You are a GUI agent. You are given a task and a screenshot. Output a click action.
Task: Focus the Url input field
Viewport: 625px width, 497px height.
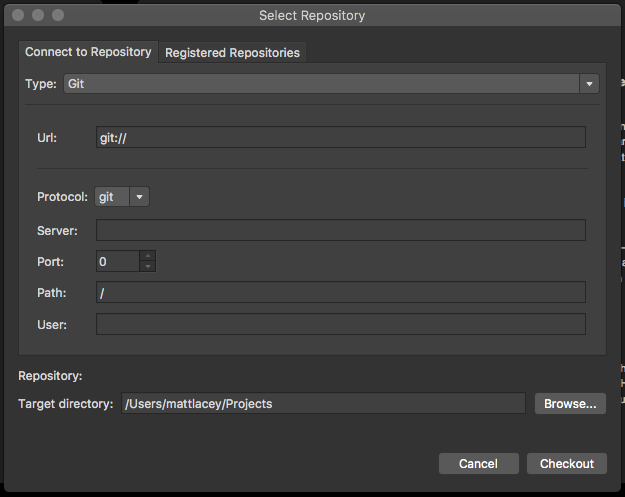(x=341, y=138)
